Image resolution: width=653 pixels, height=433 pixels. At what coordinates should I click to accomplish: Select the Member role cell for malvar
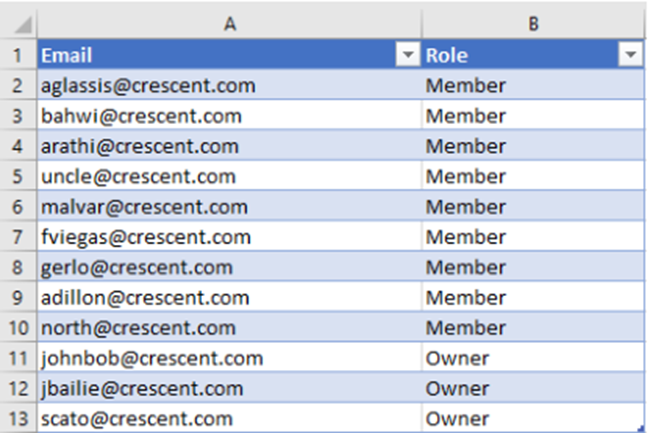pos(466,207)
